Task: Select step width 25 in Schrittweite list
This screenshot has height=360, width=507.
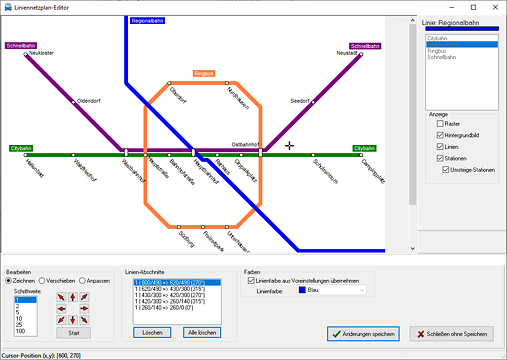Action: coord(26,325)
